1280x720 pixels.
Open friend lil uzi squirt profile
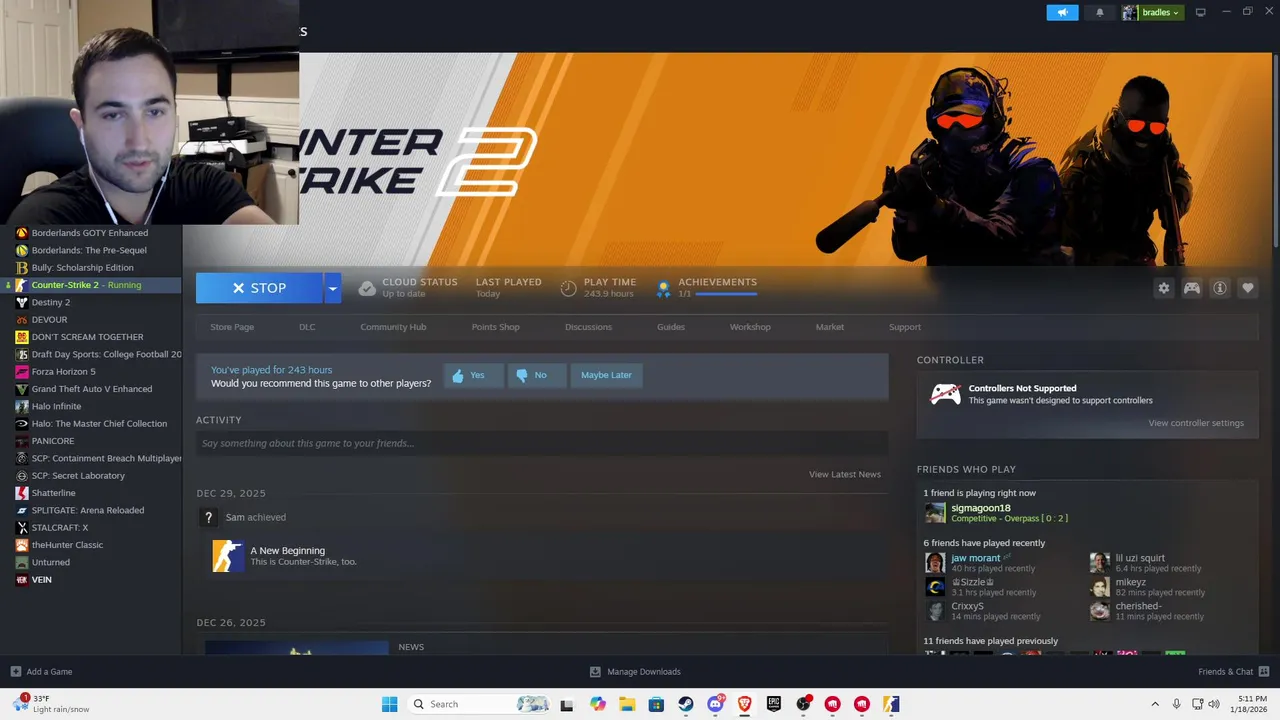click(1140, 558)
